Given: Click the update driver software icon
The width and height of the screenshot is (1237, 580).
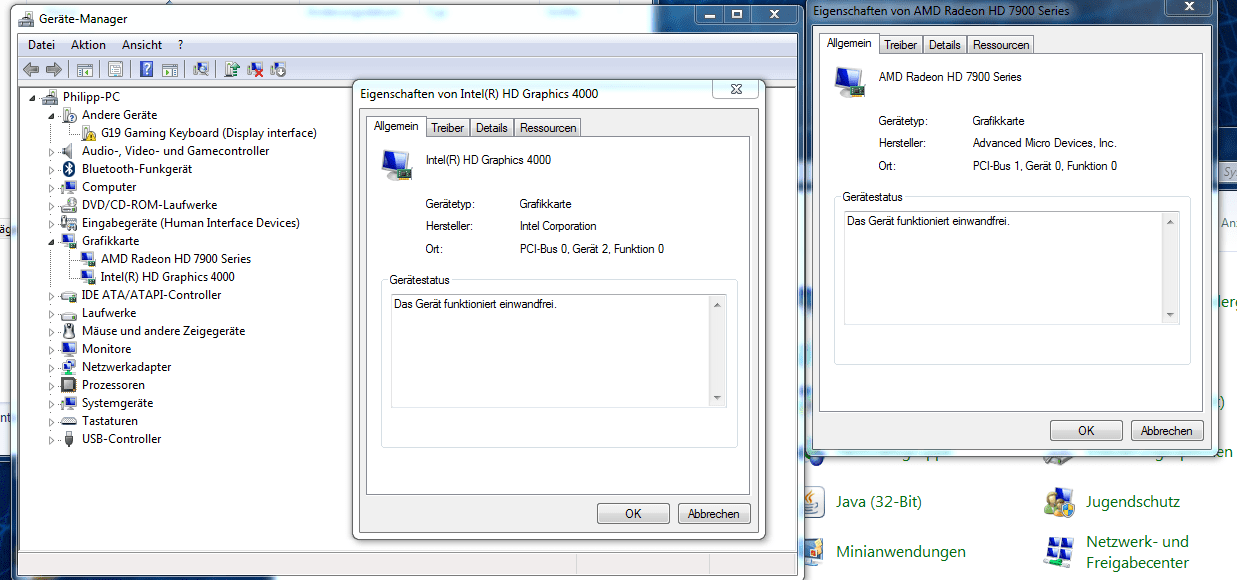Looking at the screenshot, I should point(232,69).
